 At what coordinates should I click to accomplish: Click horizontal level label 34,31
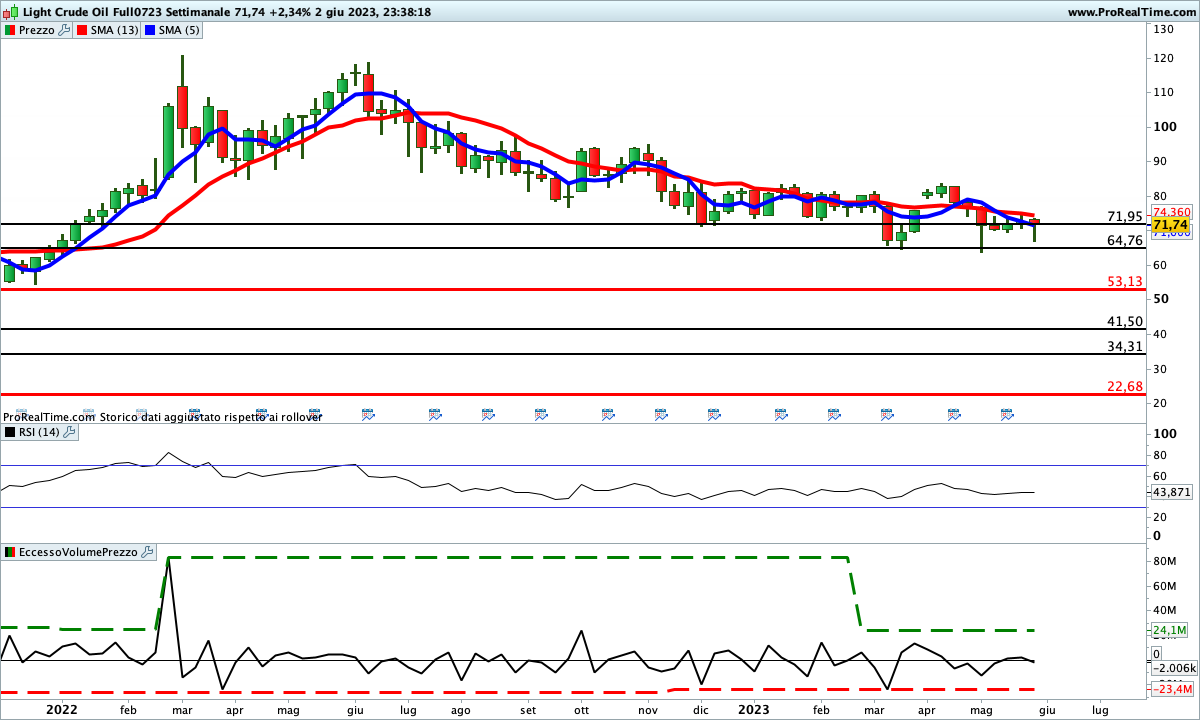pyautogui.click(x=1125, y=346)
